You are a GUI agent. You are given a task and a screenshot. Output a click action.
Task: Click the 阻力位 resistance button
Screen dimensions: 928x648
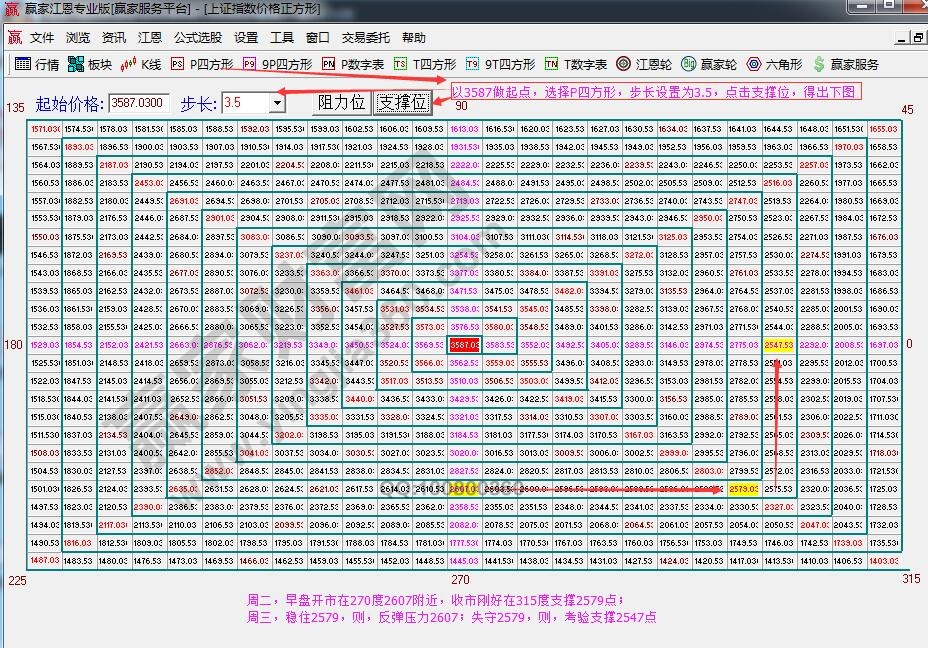pos(341,103)
